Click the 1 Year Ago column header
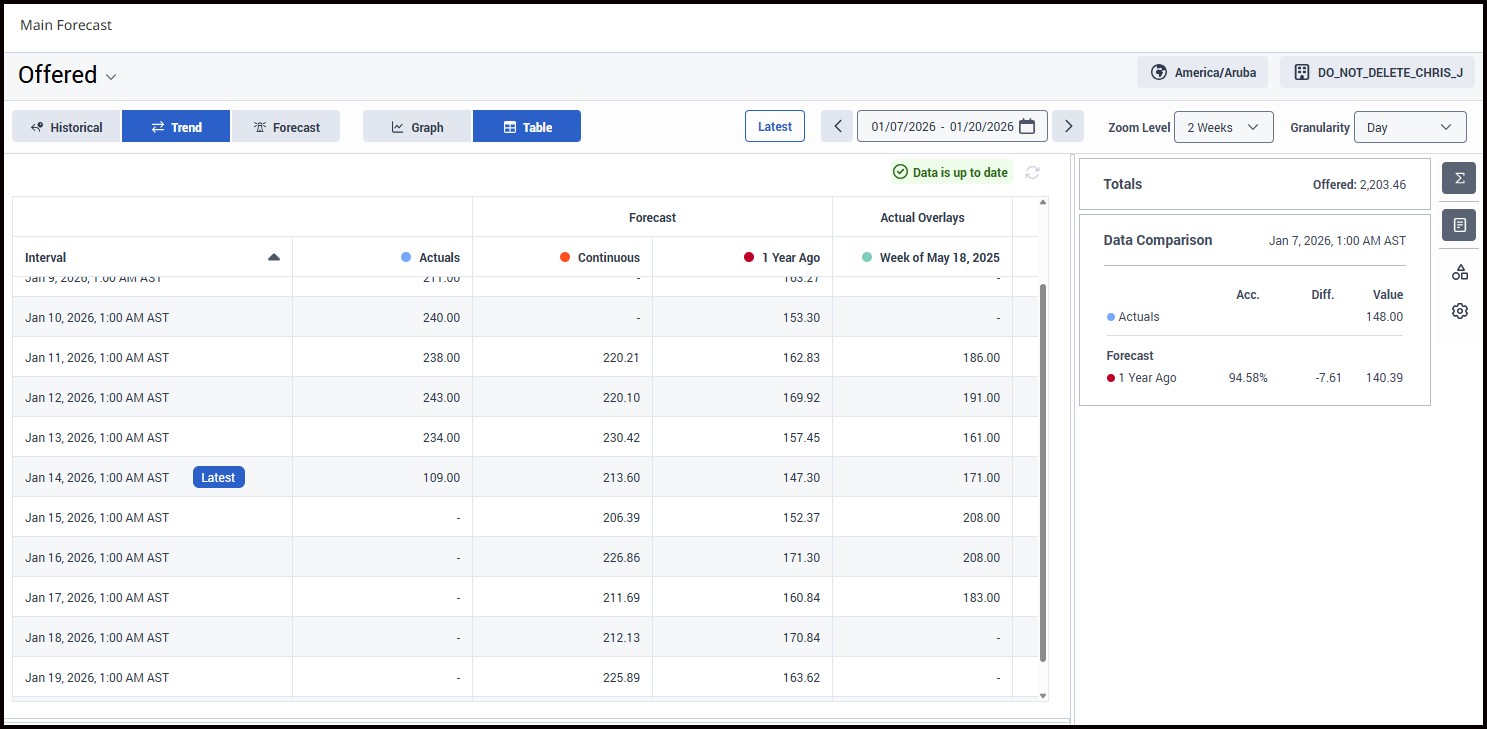1487x729 pixels. [743, 257]
